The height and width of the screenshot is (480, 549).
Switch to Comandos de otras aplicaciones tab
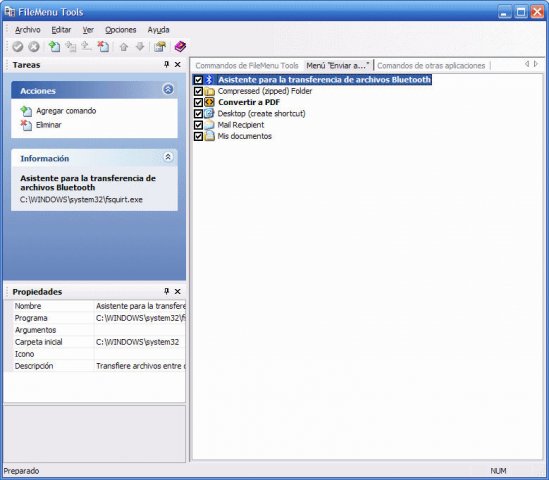coord(431,65)
